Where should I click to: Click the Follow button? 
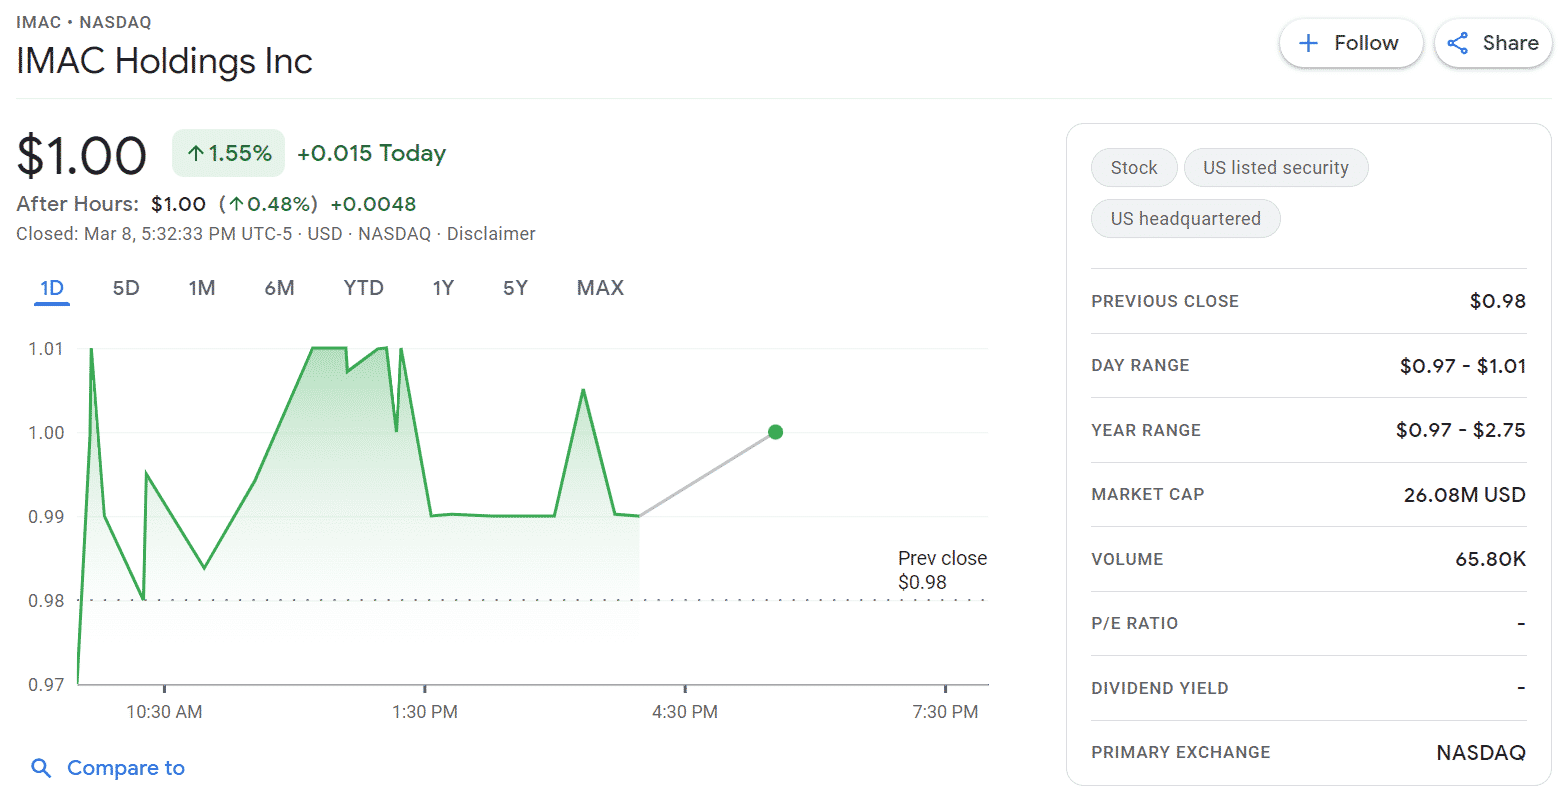(x=1351, y=43)
